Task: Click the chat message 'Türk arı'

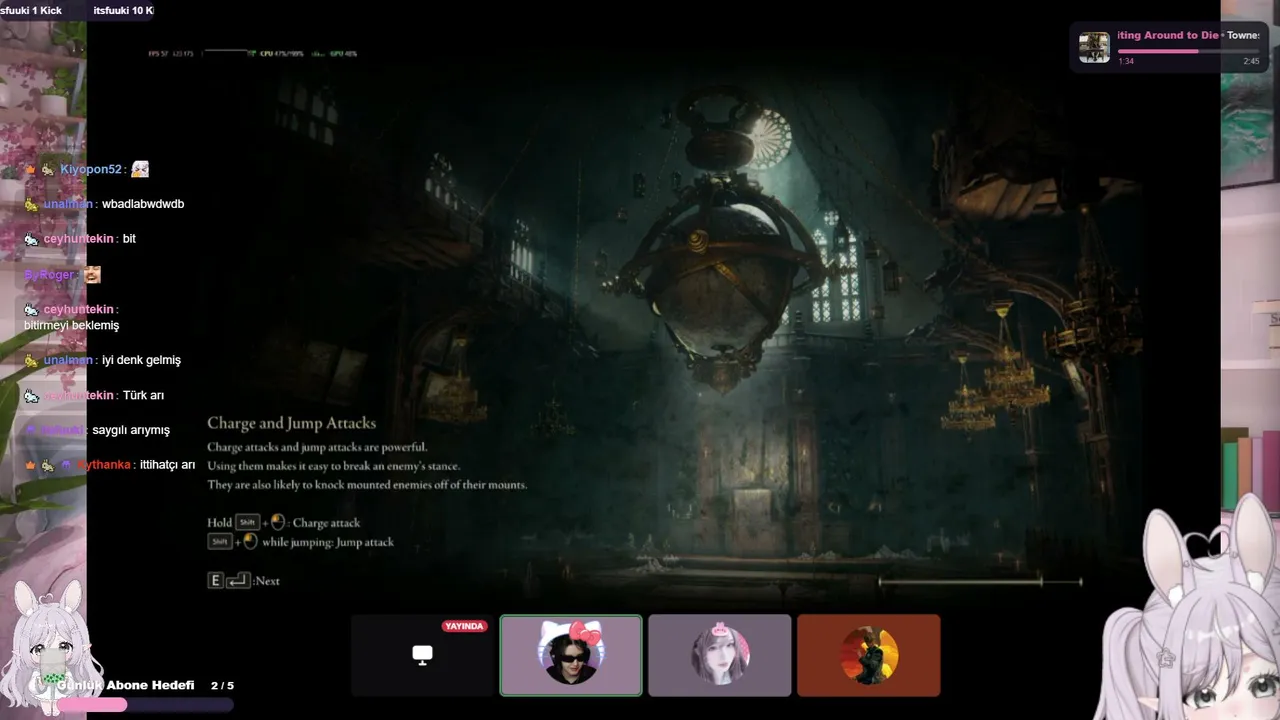Action: click(143, 395)
